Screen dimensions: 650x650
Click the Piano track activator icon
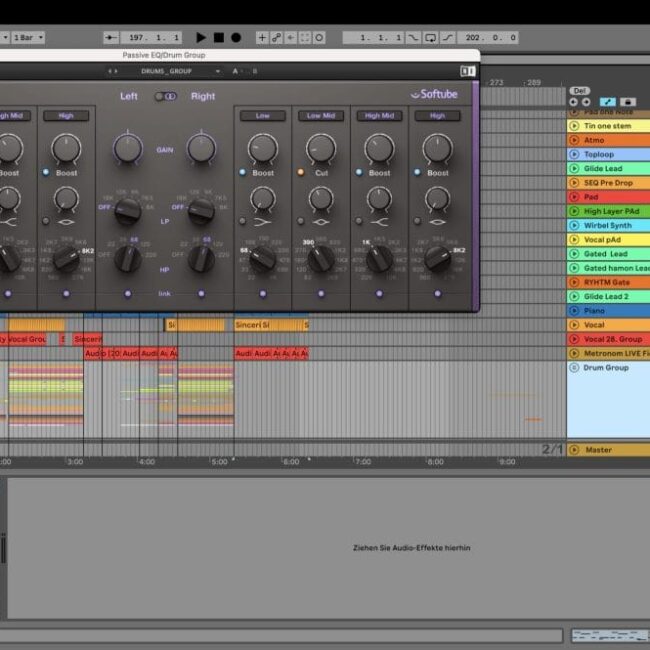pos(574,311)
